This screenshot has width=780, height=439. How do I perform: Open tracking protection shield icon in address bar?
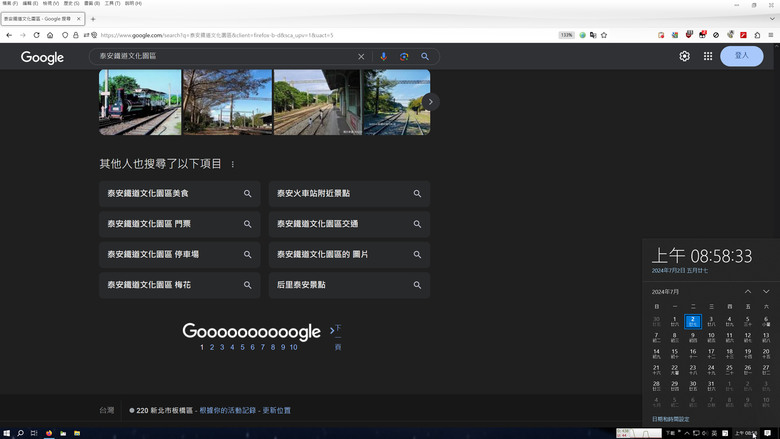[x=65, y=35]
